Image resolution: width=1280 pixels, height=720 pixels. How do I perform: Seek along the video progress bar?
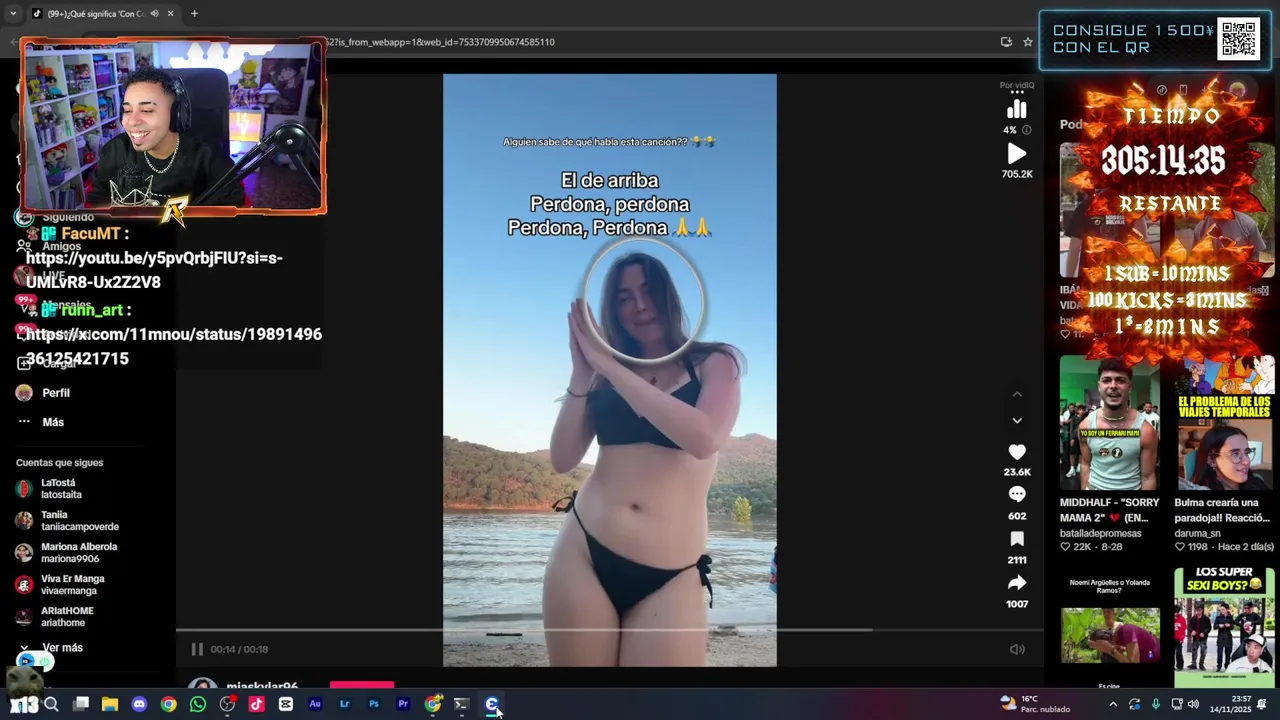pos(610,630)
